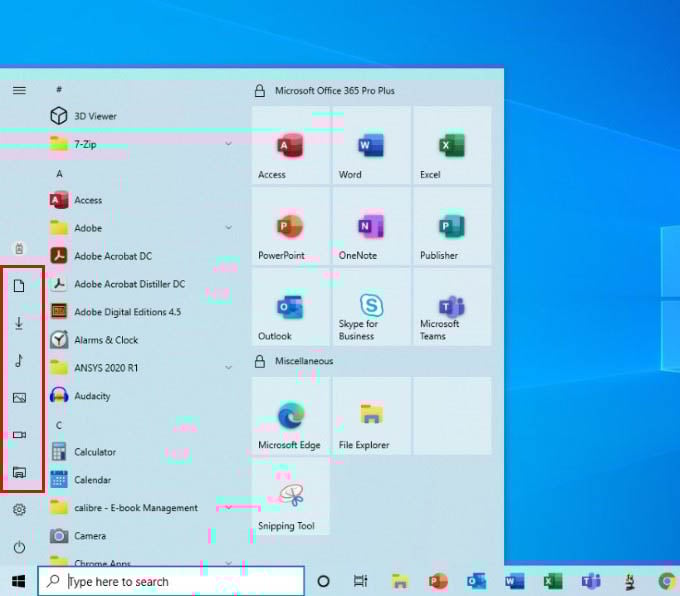
Task: Open Documents from Start sidebar
Action: point(19,286)
